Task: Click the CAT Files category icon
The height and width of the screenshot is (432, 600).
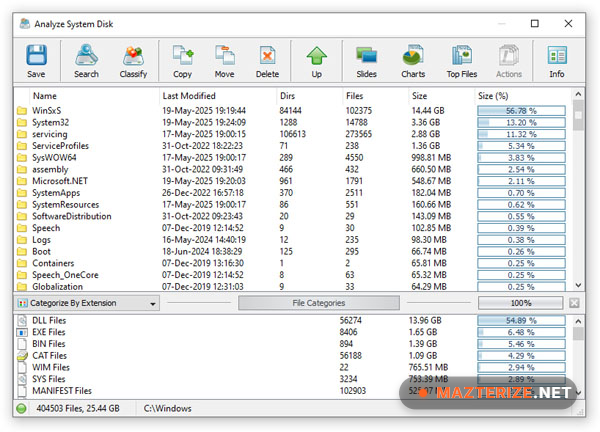Action: (x=22, y=355)
